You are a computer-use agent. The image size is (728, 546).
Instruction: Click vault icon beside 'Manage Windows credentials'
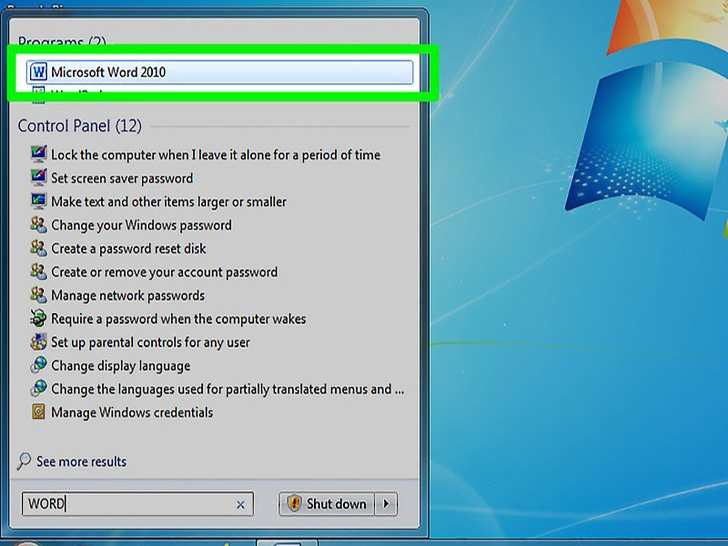39,411
